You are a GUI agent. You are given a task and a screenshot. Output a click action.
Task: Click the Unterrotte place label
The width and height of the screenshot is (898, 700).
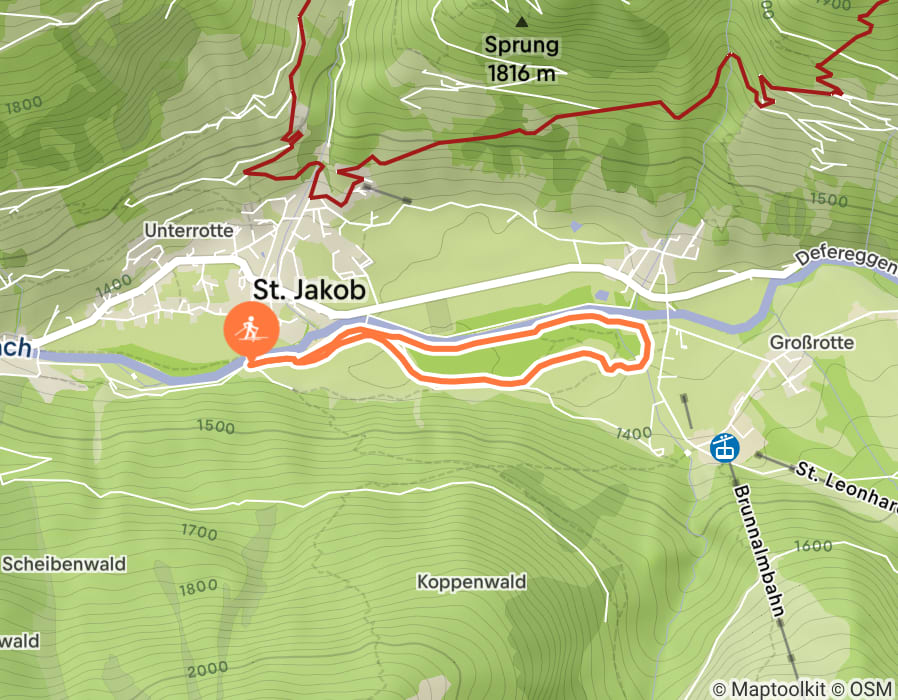(189, 231)
